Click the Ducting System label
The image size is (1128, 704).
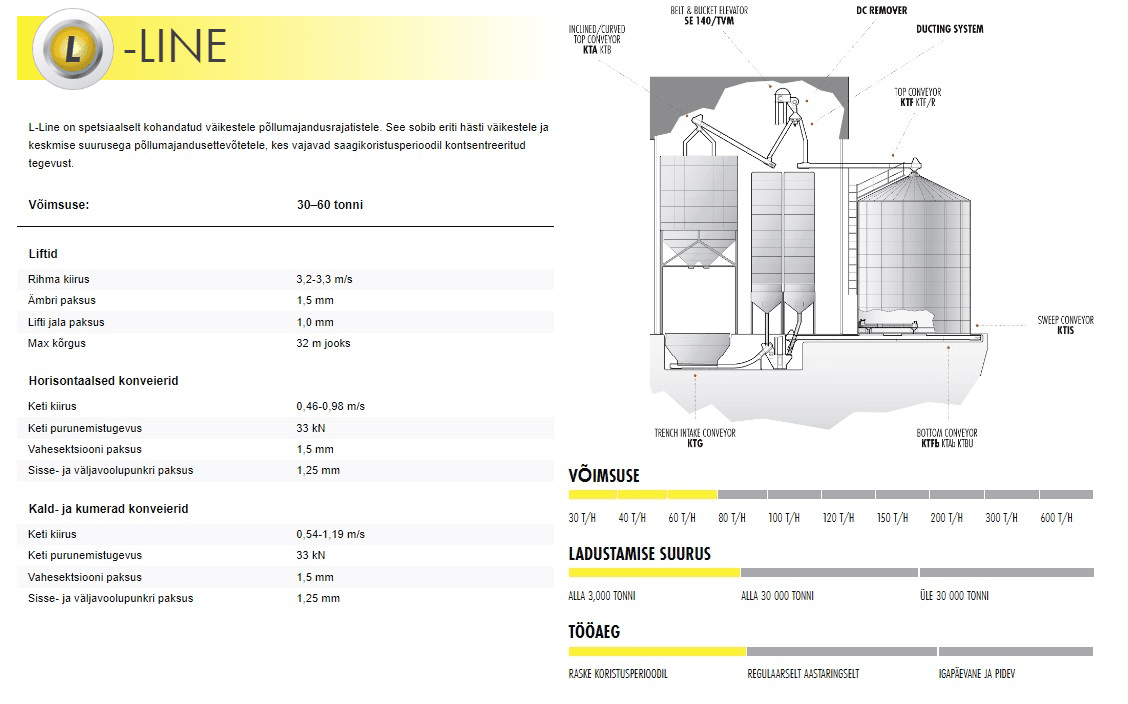coord(949,29)
